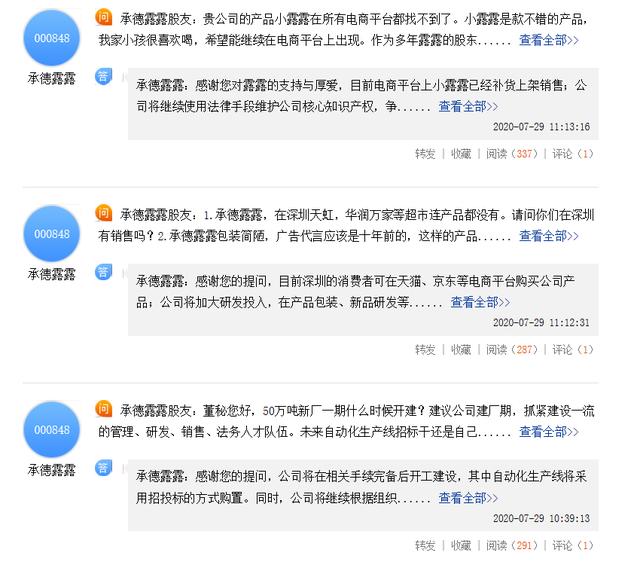Click the blue answer icon in the third reply
This screenshot has height=577, width=640.
[104, 467]
